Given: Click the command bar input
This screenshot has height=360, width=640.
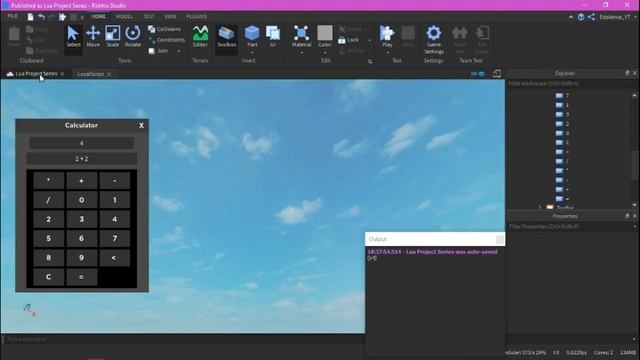Looking at the screenshot, I should (184, 339).
